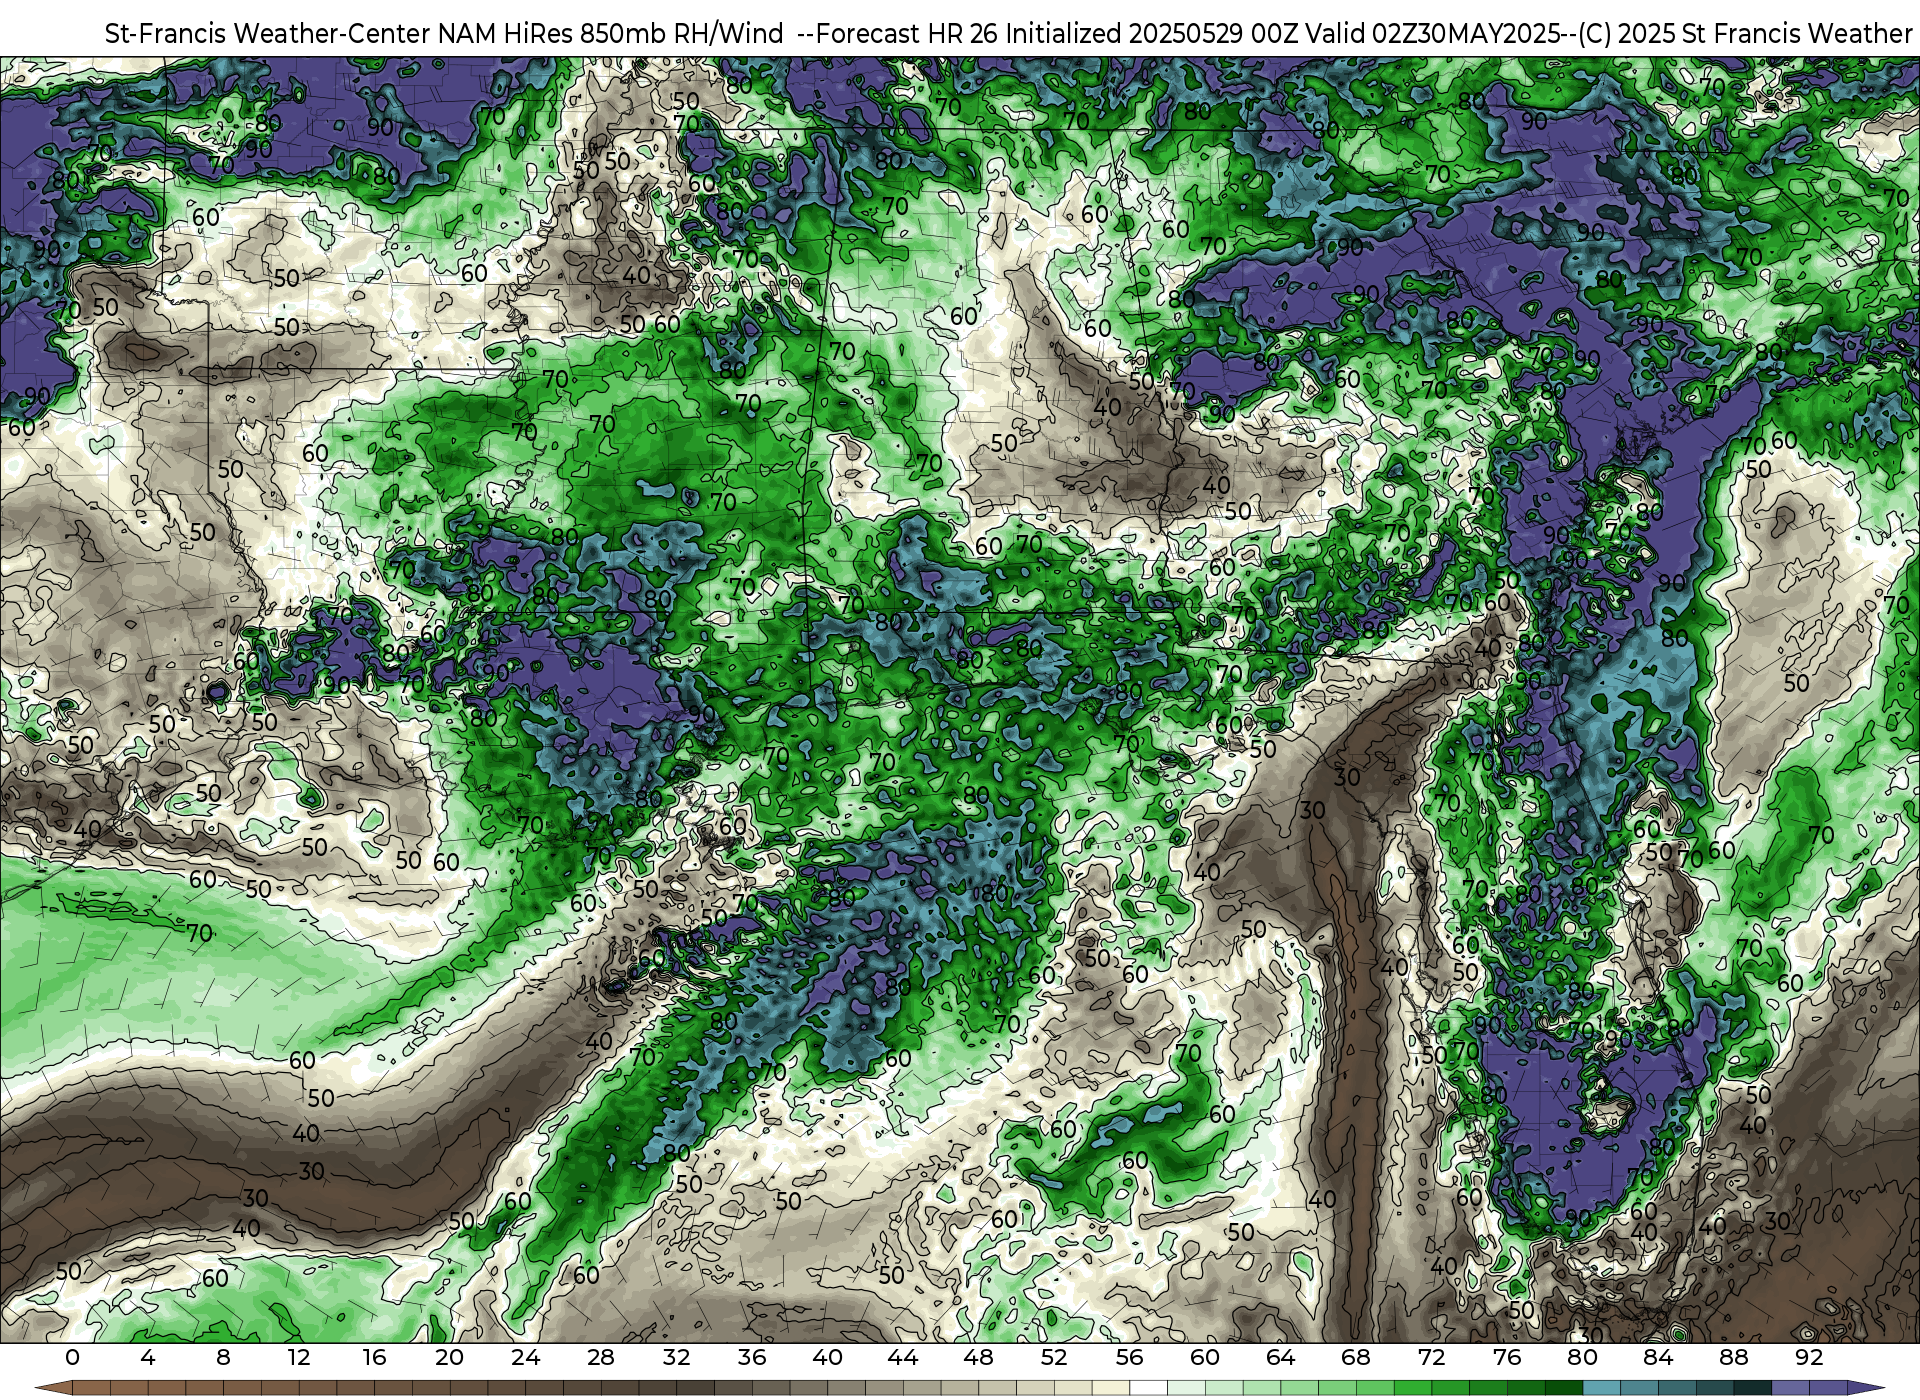Click colorbar tick label 76
This screenshot has width=1920, height=1400.
tap(1507, 1357)
